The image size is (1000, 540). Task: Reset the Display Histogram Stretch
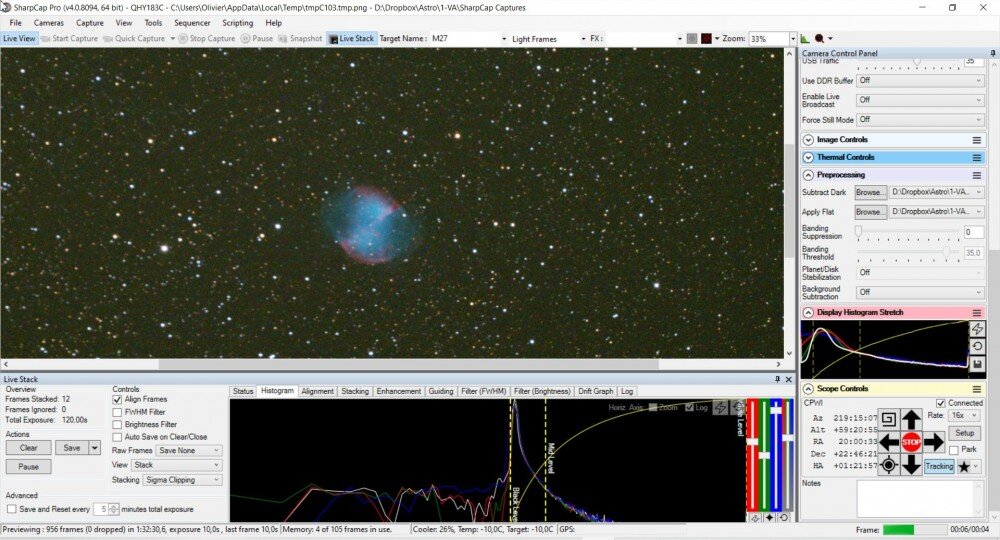coord(977,346)
